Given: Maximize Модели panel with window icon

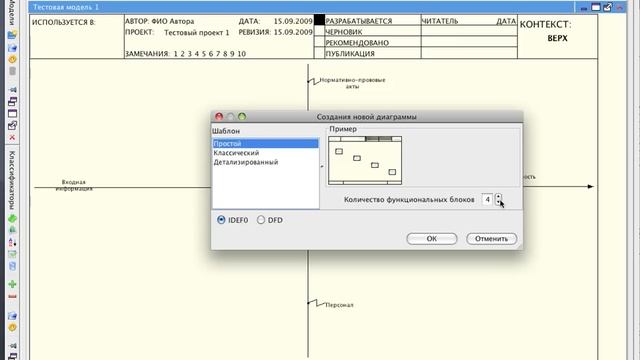Looking at the screenshot, I should pyautogui.click(x=12, y=114).
